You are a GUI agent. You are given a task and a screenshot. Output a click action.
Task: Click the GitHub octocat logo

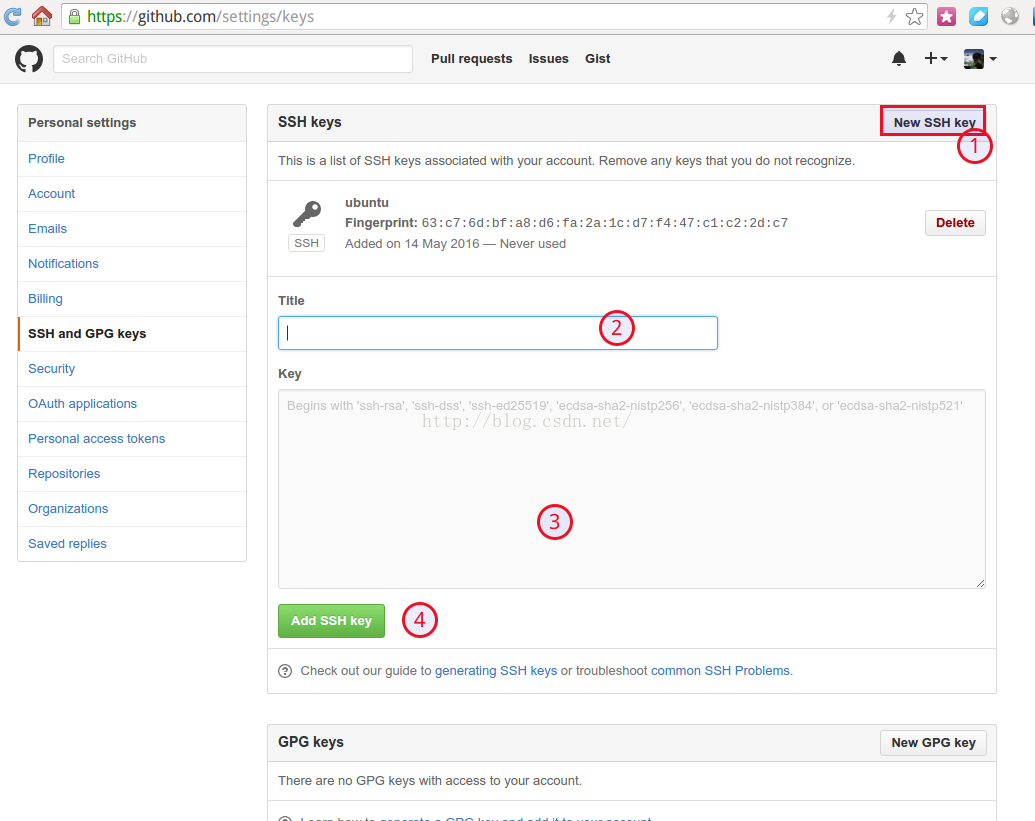point(29,59)
